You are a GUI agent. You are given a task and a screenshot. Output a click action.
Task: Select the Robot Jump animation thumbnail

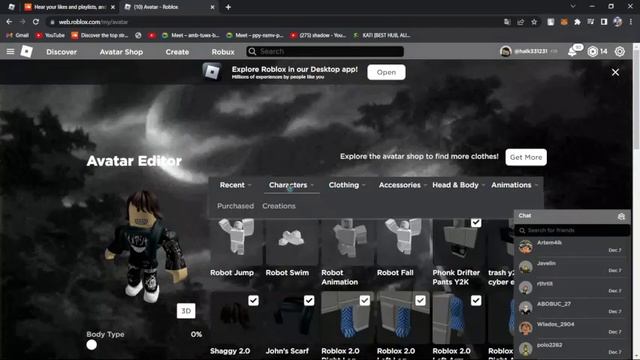(236, 242)
